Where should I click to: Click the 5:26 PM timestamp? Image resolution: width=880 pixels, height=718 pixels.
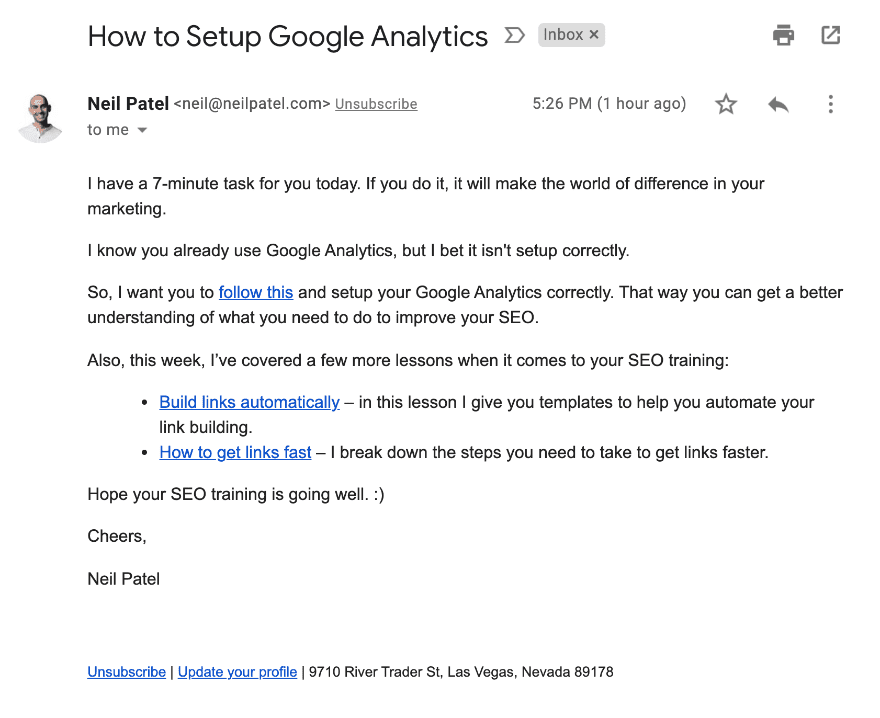(609, 104)
